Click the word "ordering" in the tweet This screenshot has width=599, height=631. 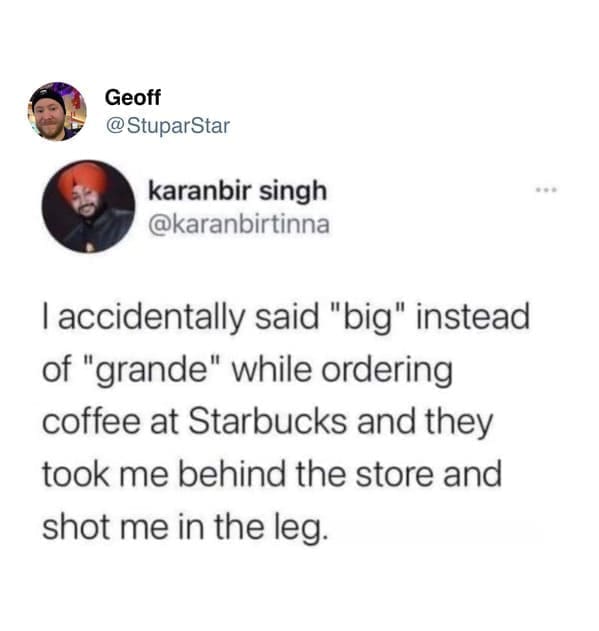387,370
